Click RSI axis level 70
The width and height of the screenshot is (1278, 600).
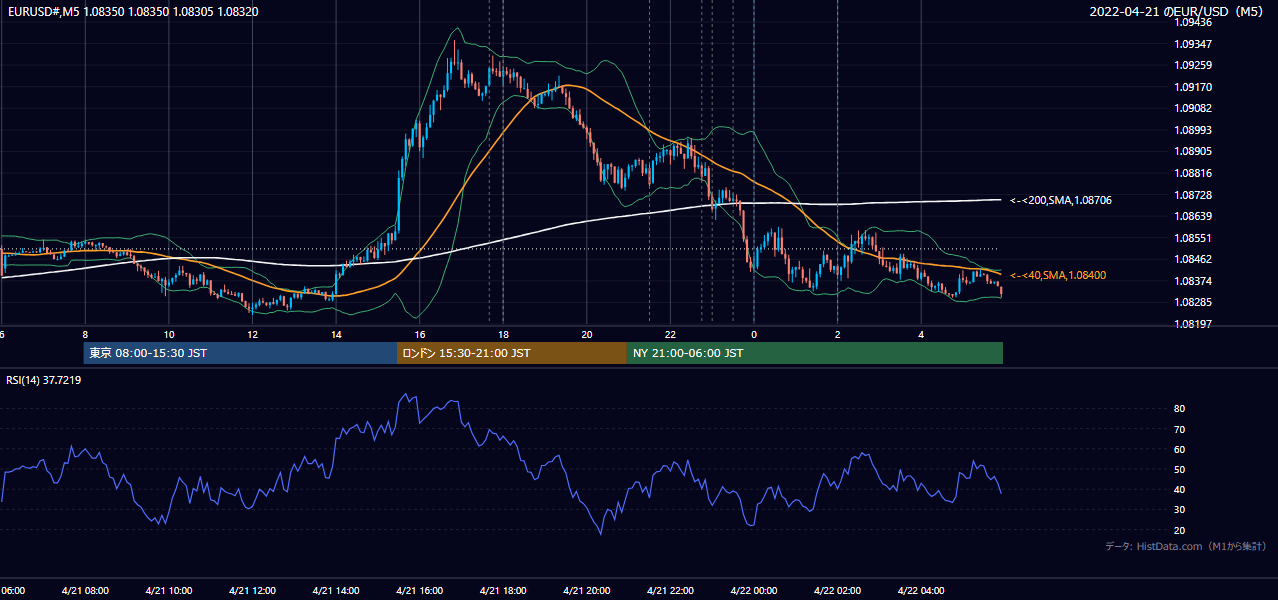[x=1180, y=429]
